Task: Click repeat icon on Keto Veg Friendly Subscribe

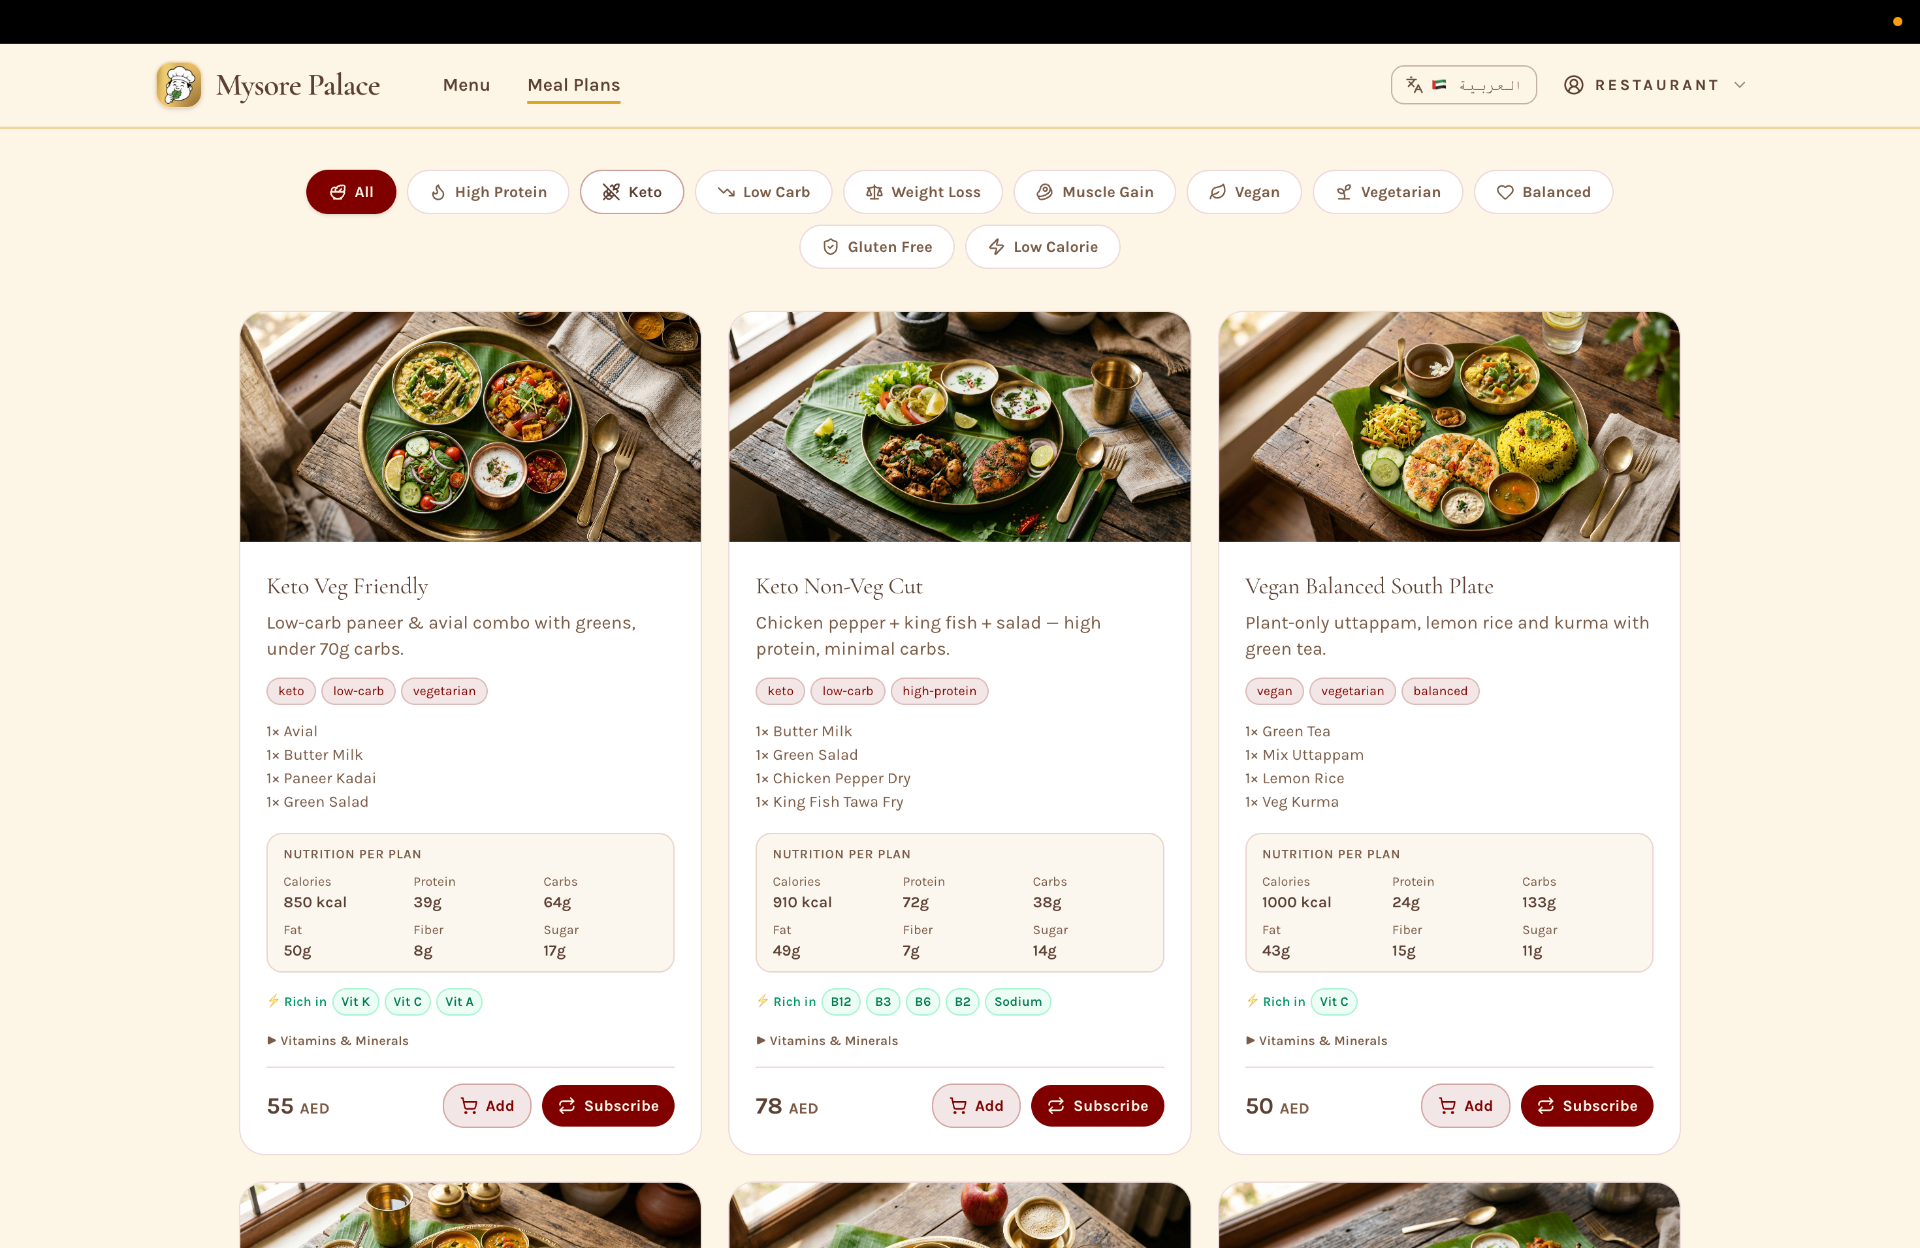Action: pos(567,1106)
